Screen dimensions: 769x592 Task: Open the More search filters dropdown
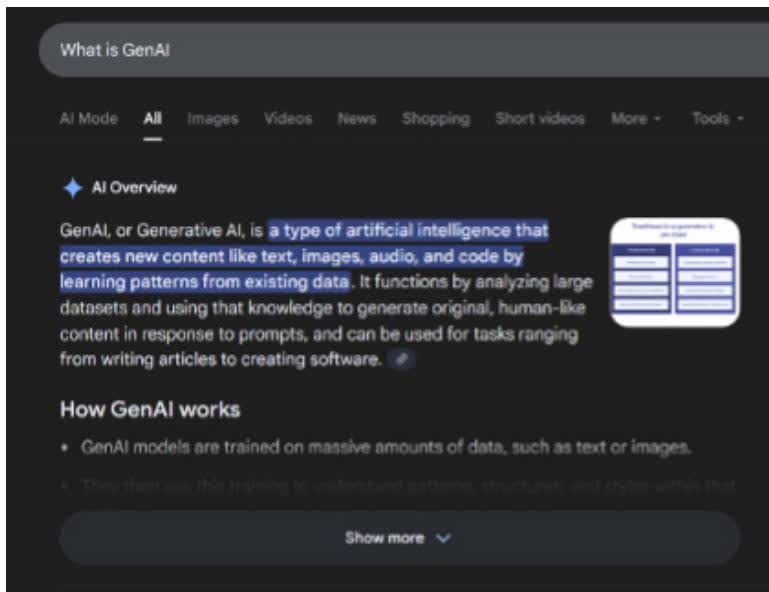(636, 118)
